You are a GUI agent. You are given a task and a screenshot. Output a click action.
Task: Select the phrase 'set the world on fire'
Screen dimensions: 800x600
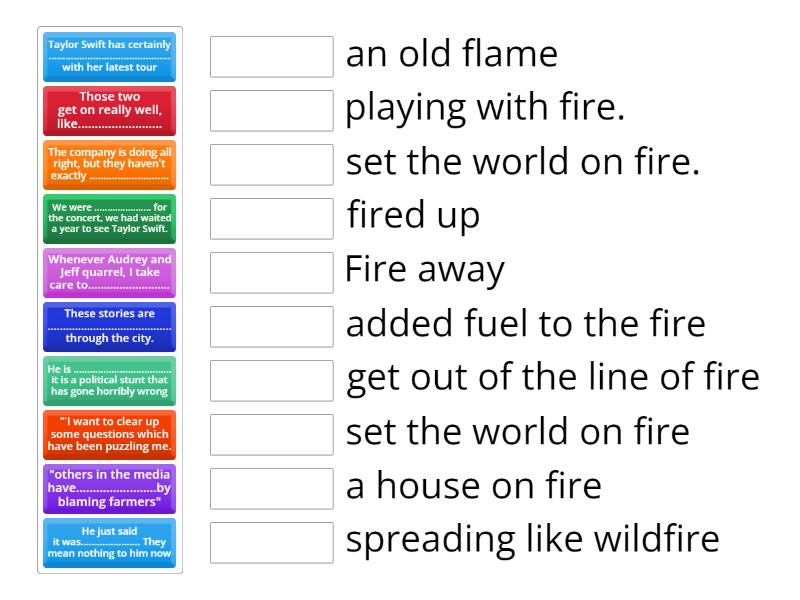tap(517, 431)
